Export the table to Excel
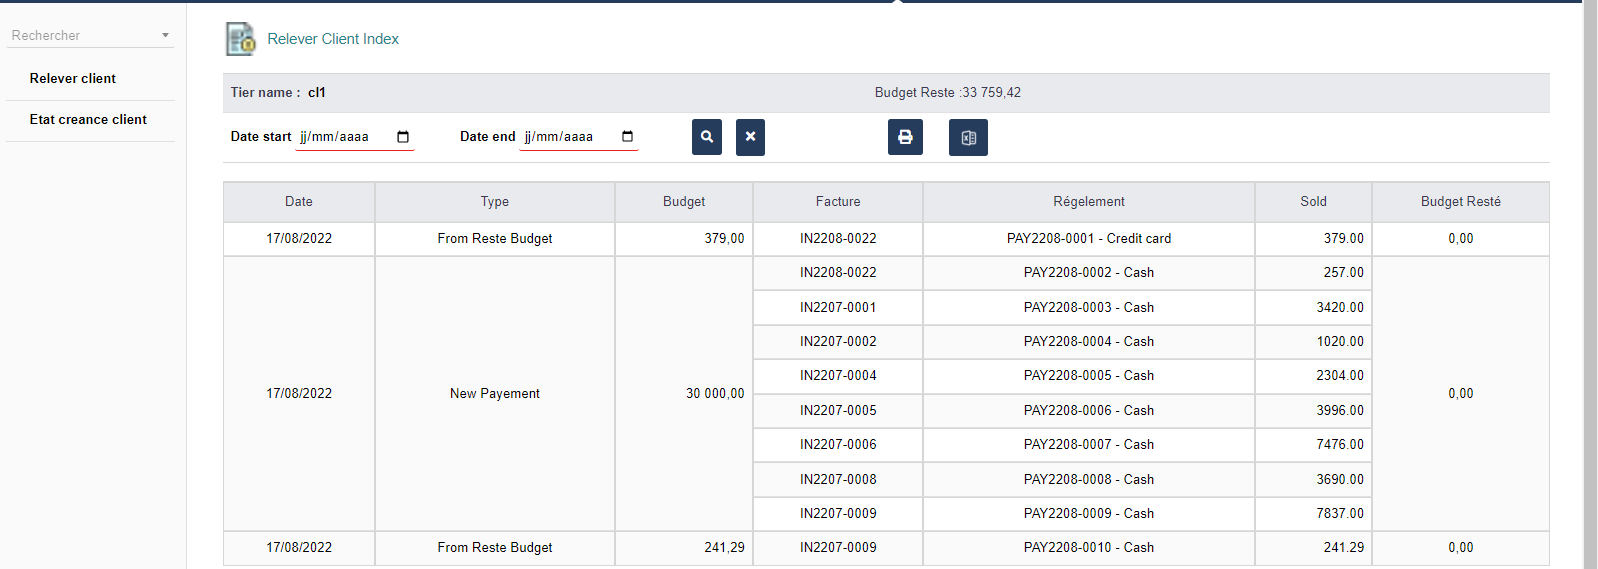The image size is (1598, 569). (968, 138)
